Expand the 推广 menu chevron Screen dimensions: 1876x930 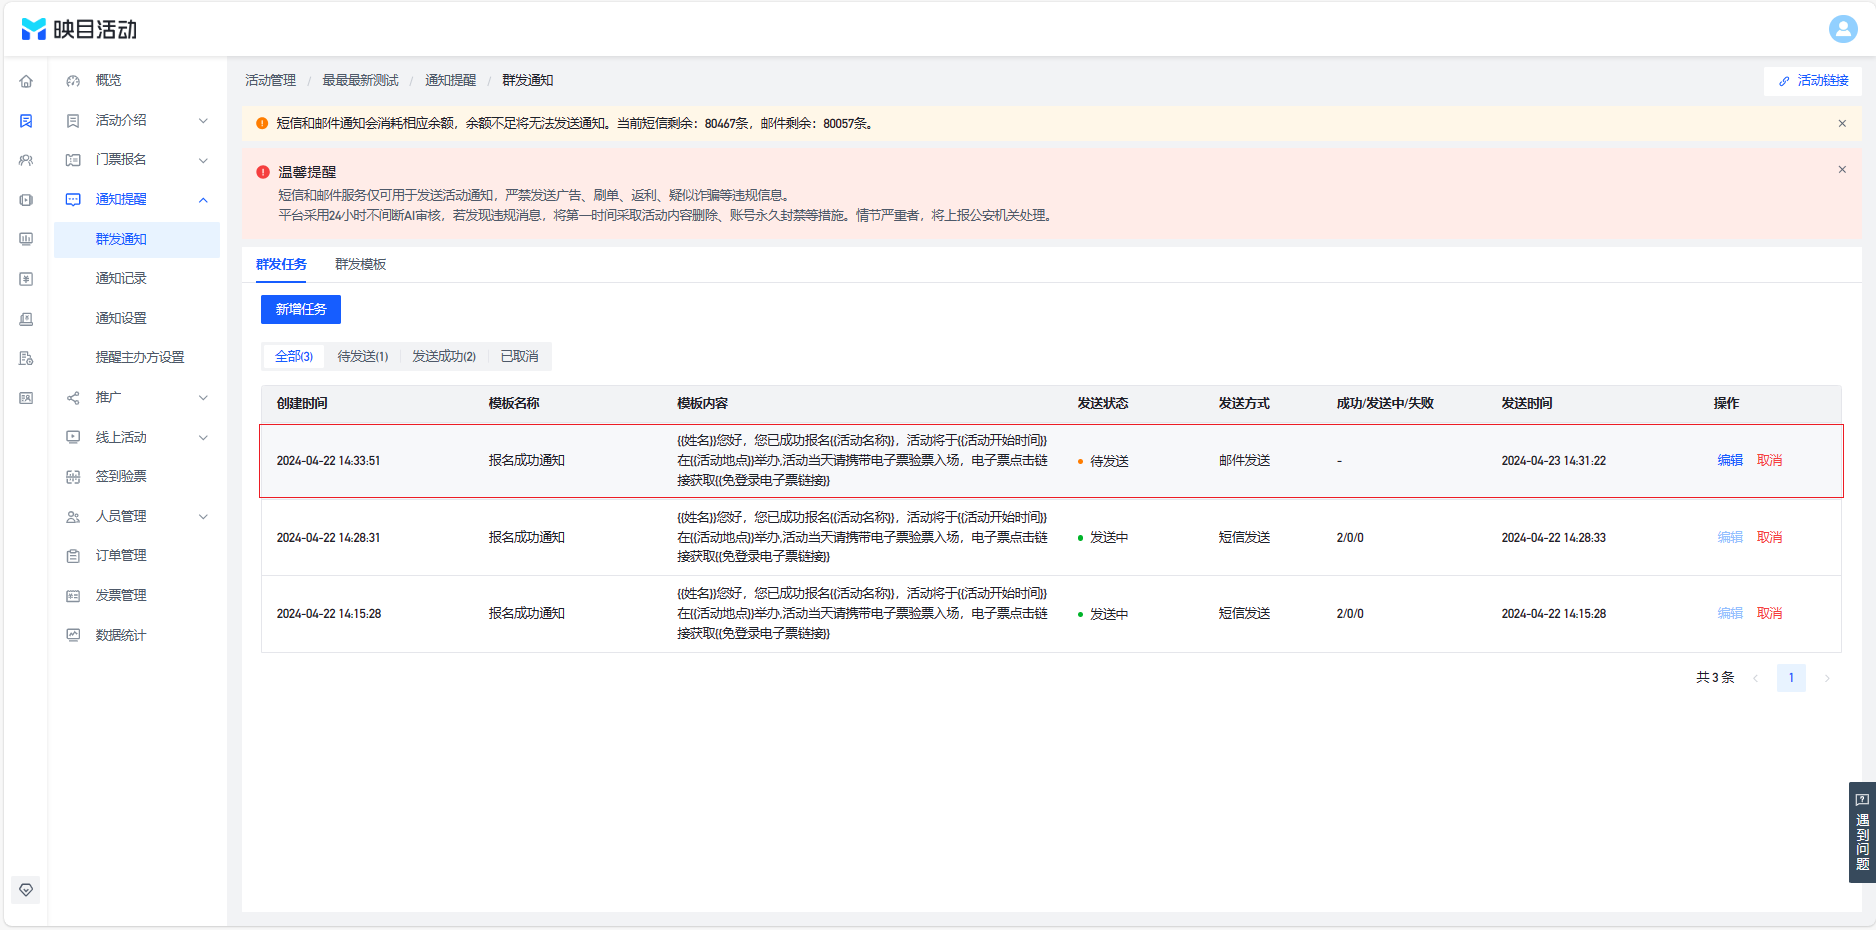coord(203,398)
